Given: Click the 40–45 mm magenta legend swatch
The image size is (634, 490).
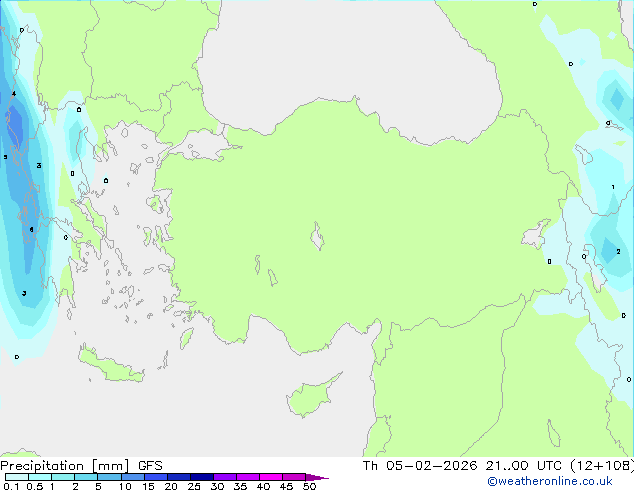Looking at the screenshot, I should (x=271, y=477).
